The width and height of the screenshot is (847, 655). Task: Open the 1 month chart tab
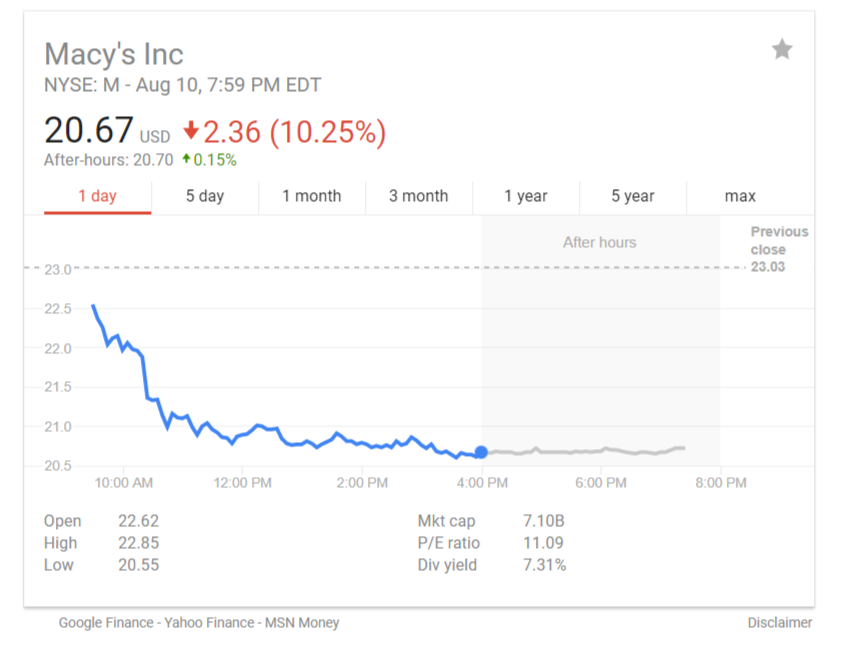coord(312,196)
